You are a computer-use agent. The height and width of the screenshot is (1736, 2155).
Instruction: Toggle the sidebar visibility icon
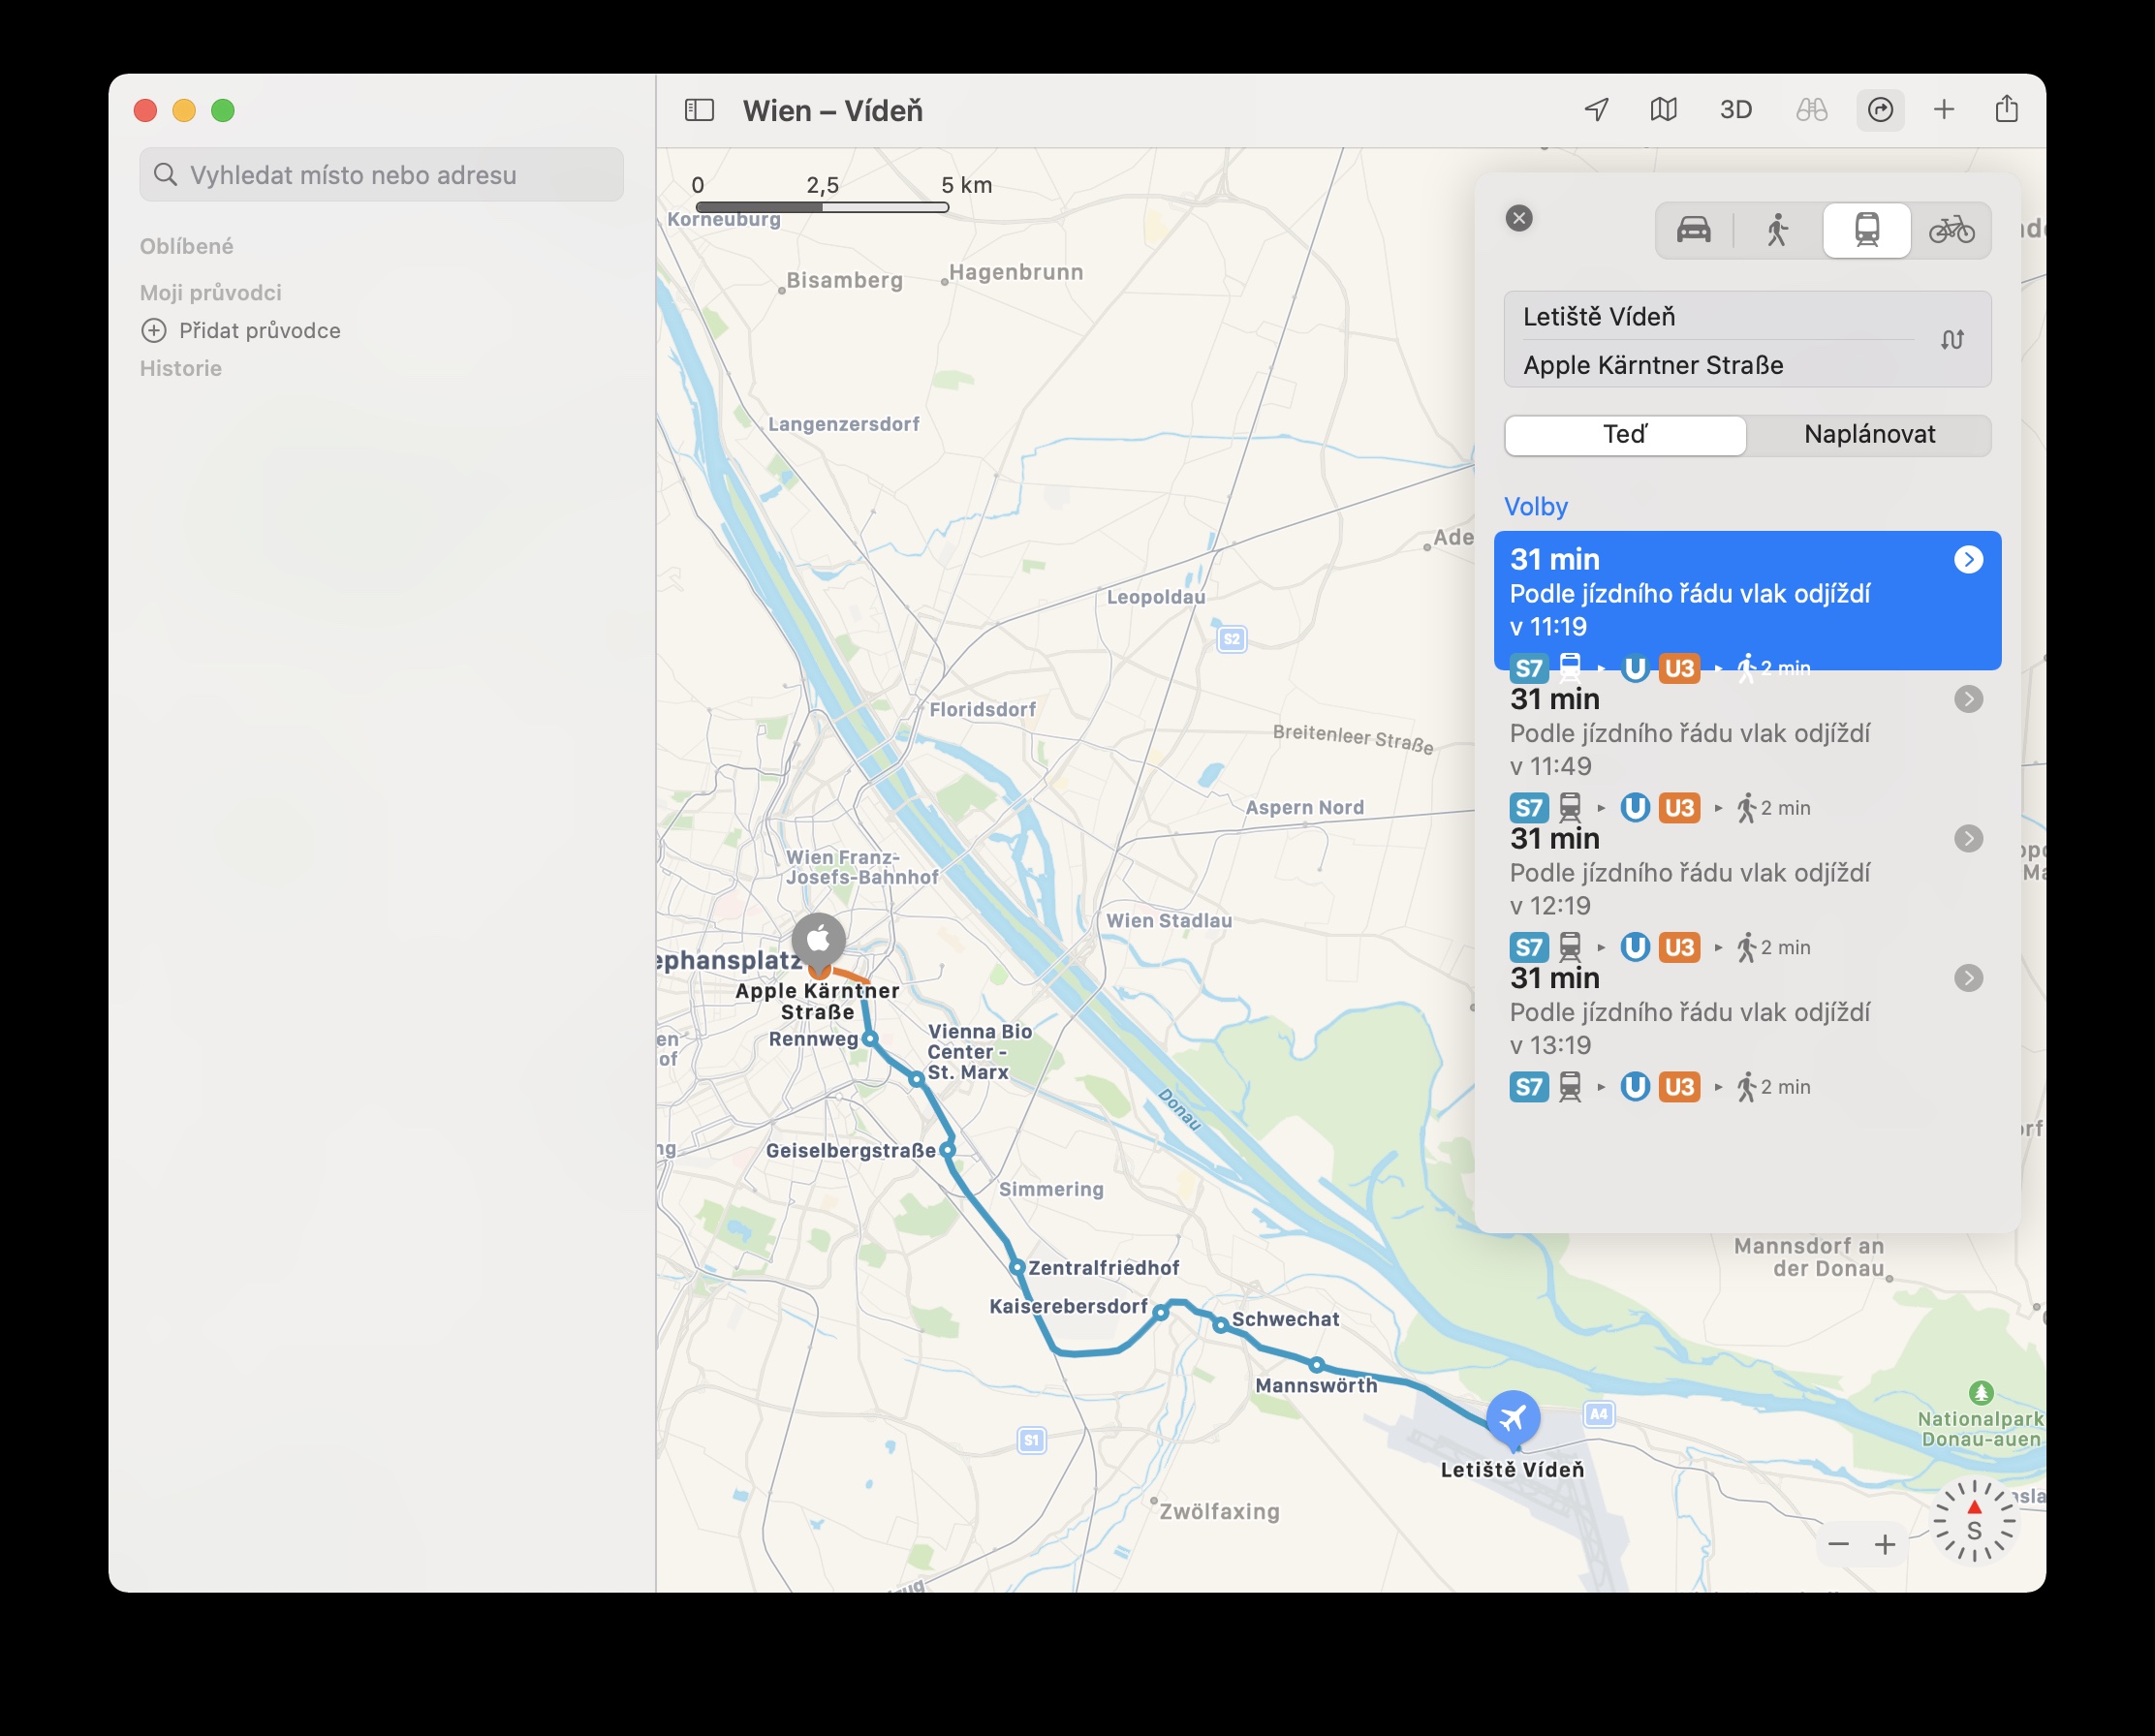(x=699, y=110)
